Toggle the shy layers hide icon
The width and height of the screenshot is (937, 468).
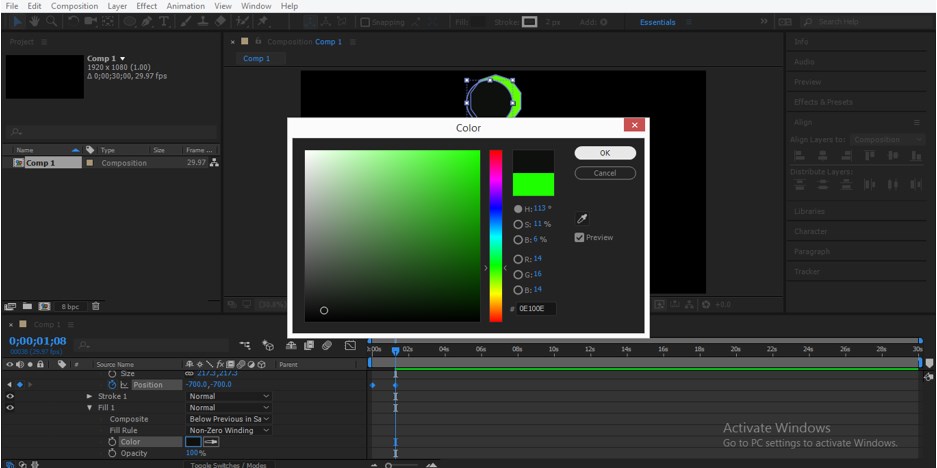point(291,345)
